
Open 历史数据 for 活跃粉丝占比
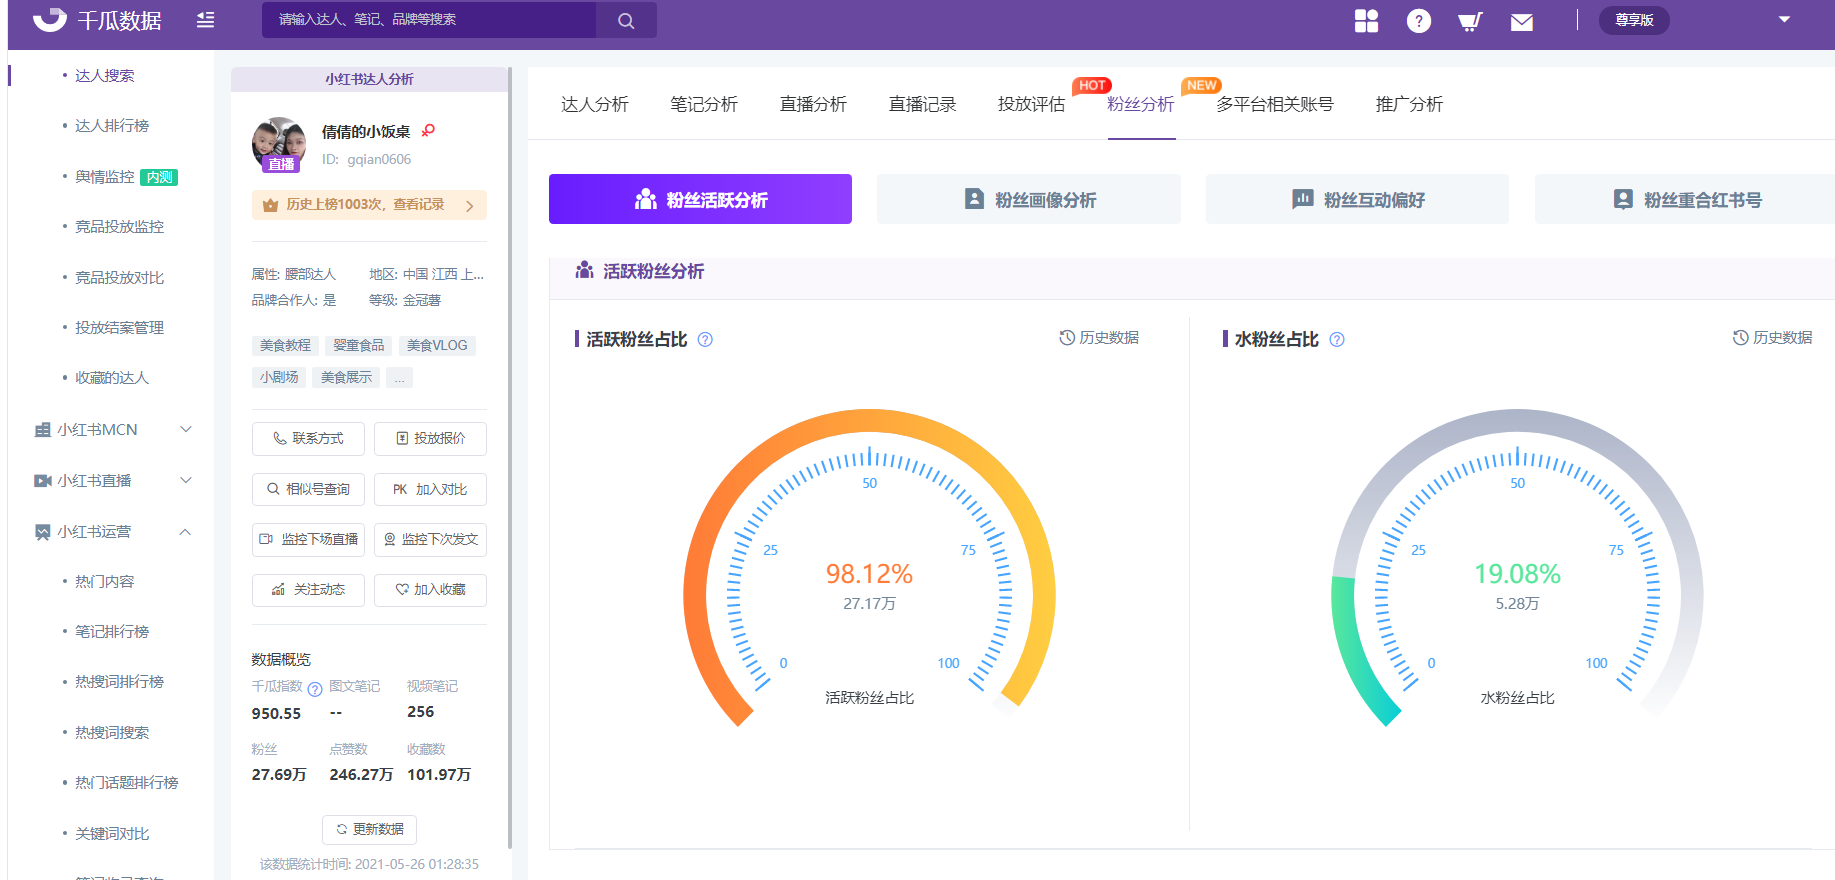(x=1099, y=338)
